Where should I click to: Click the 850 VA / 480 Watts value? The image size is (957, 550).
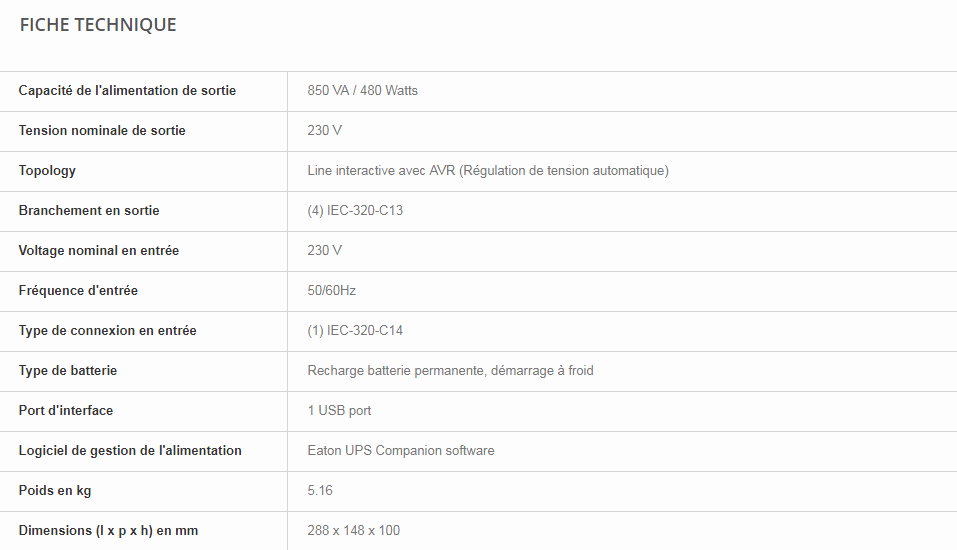click(x=362, y=91)
